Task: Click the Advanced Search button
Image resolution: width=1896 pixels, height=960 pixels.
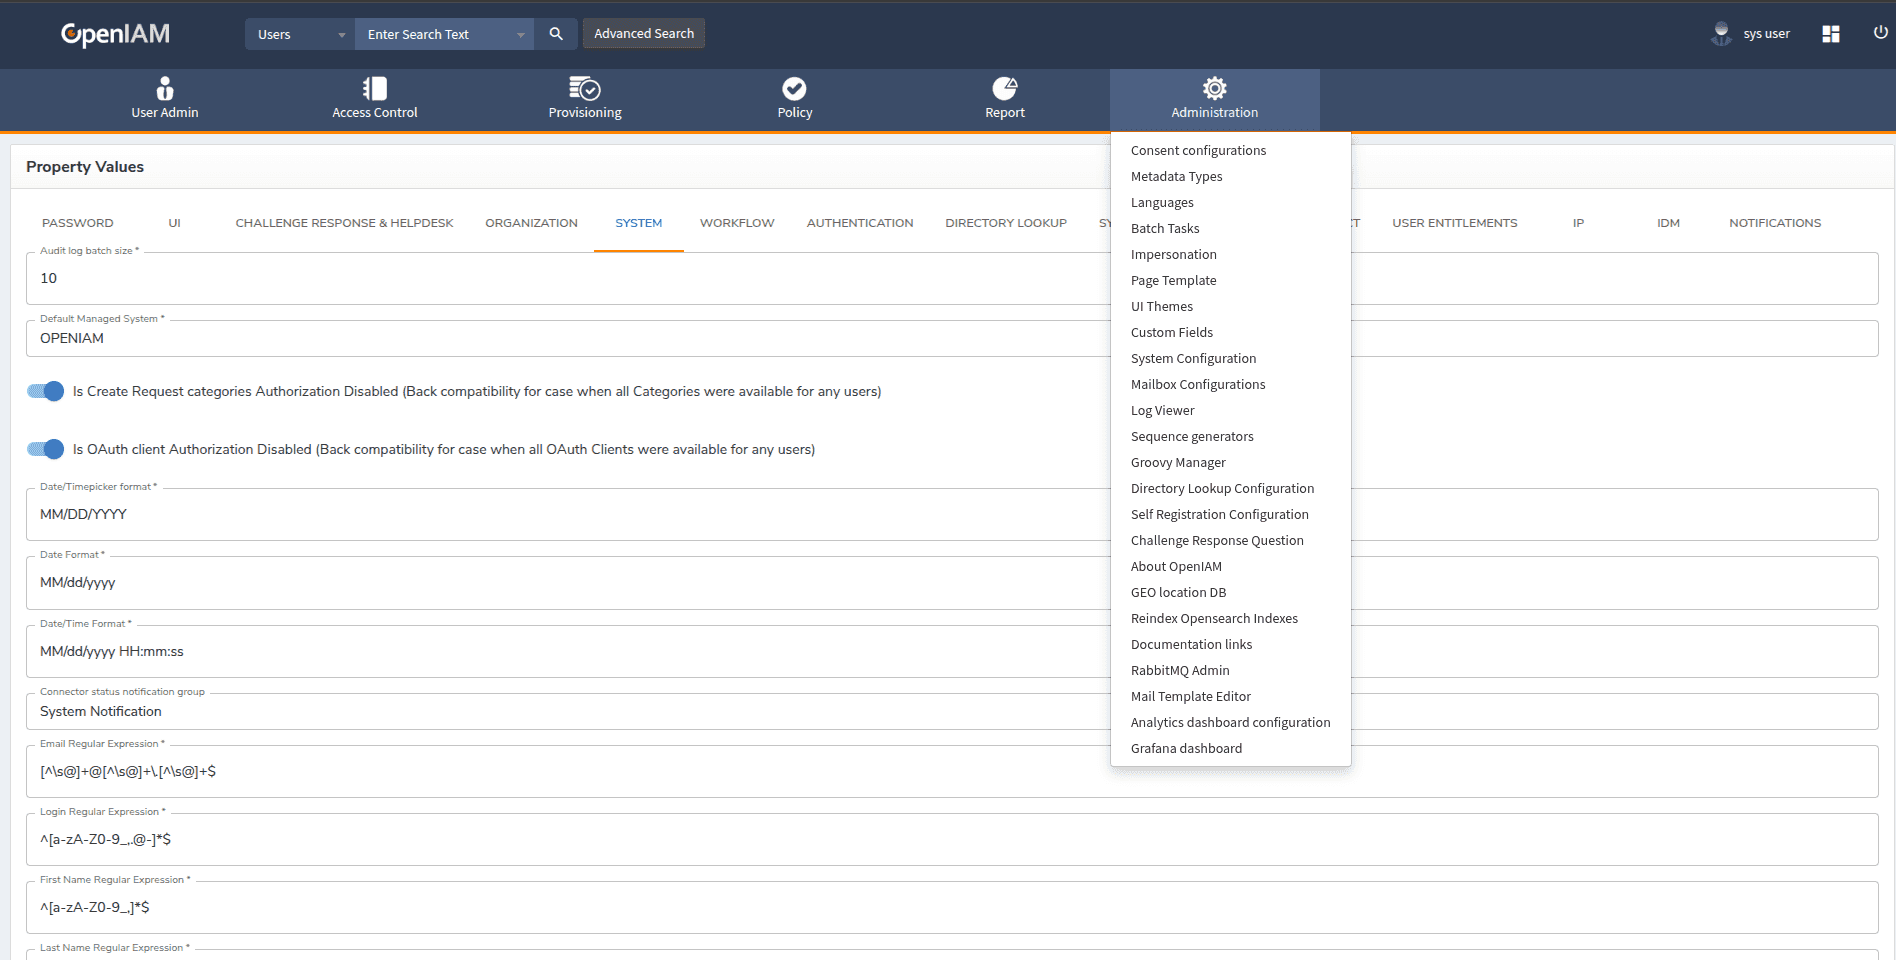Action: [x=644, y=34]
